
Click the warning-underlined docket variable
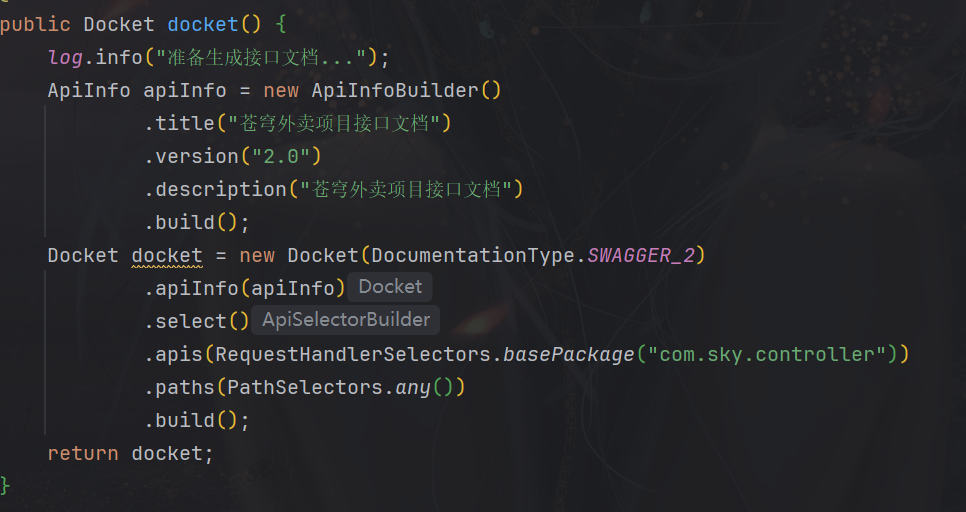166,255
